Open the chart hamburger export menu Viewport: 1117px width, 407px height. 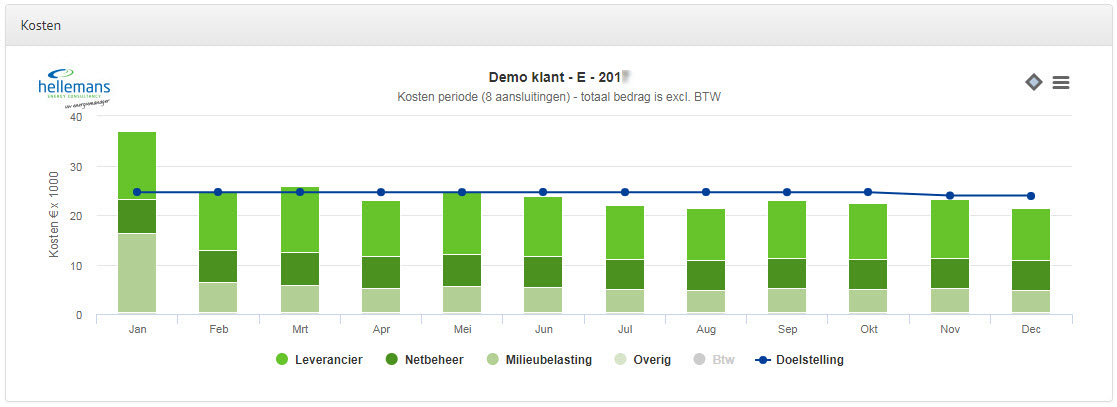(x=1061, y=83)
